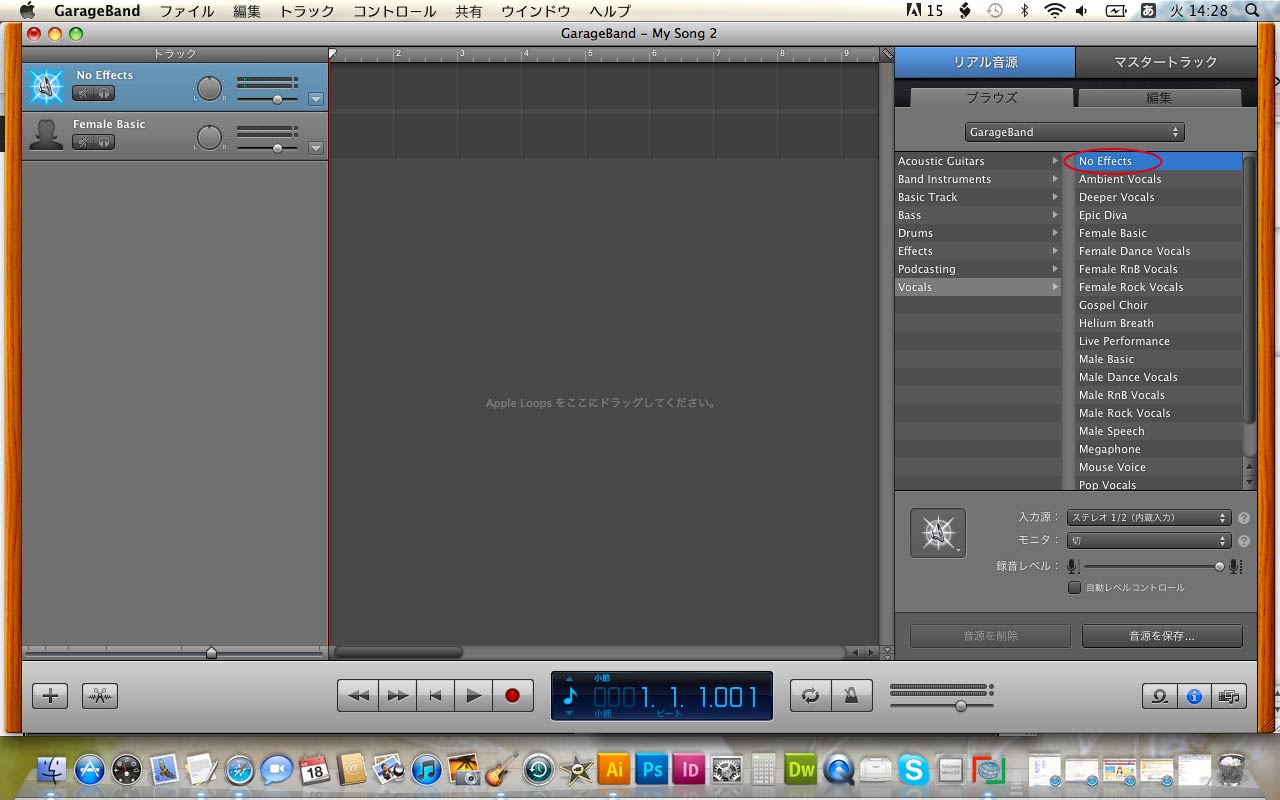The image size is (1280, 800).
Task: Switch to the Real Instrument tab
Action: click(x=985, y=62)
